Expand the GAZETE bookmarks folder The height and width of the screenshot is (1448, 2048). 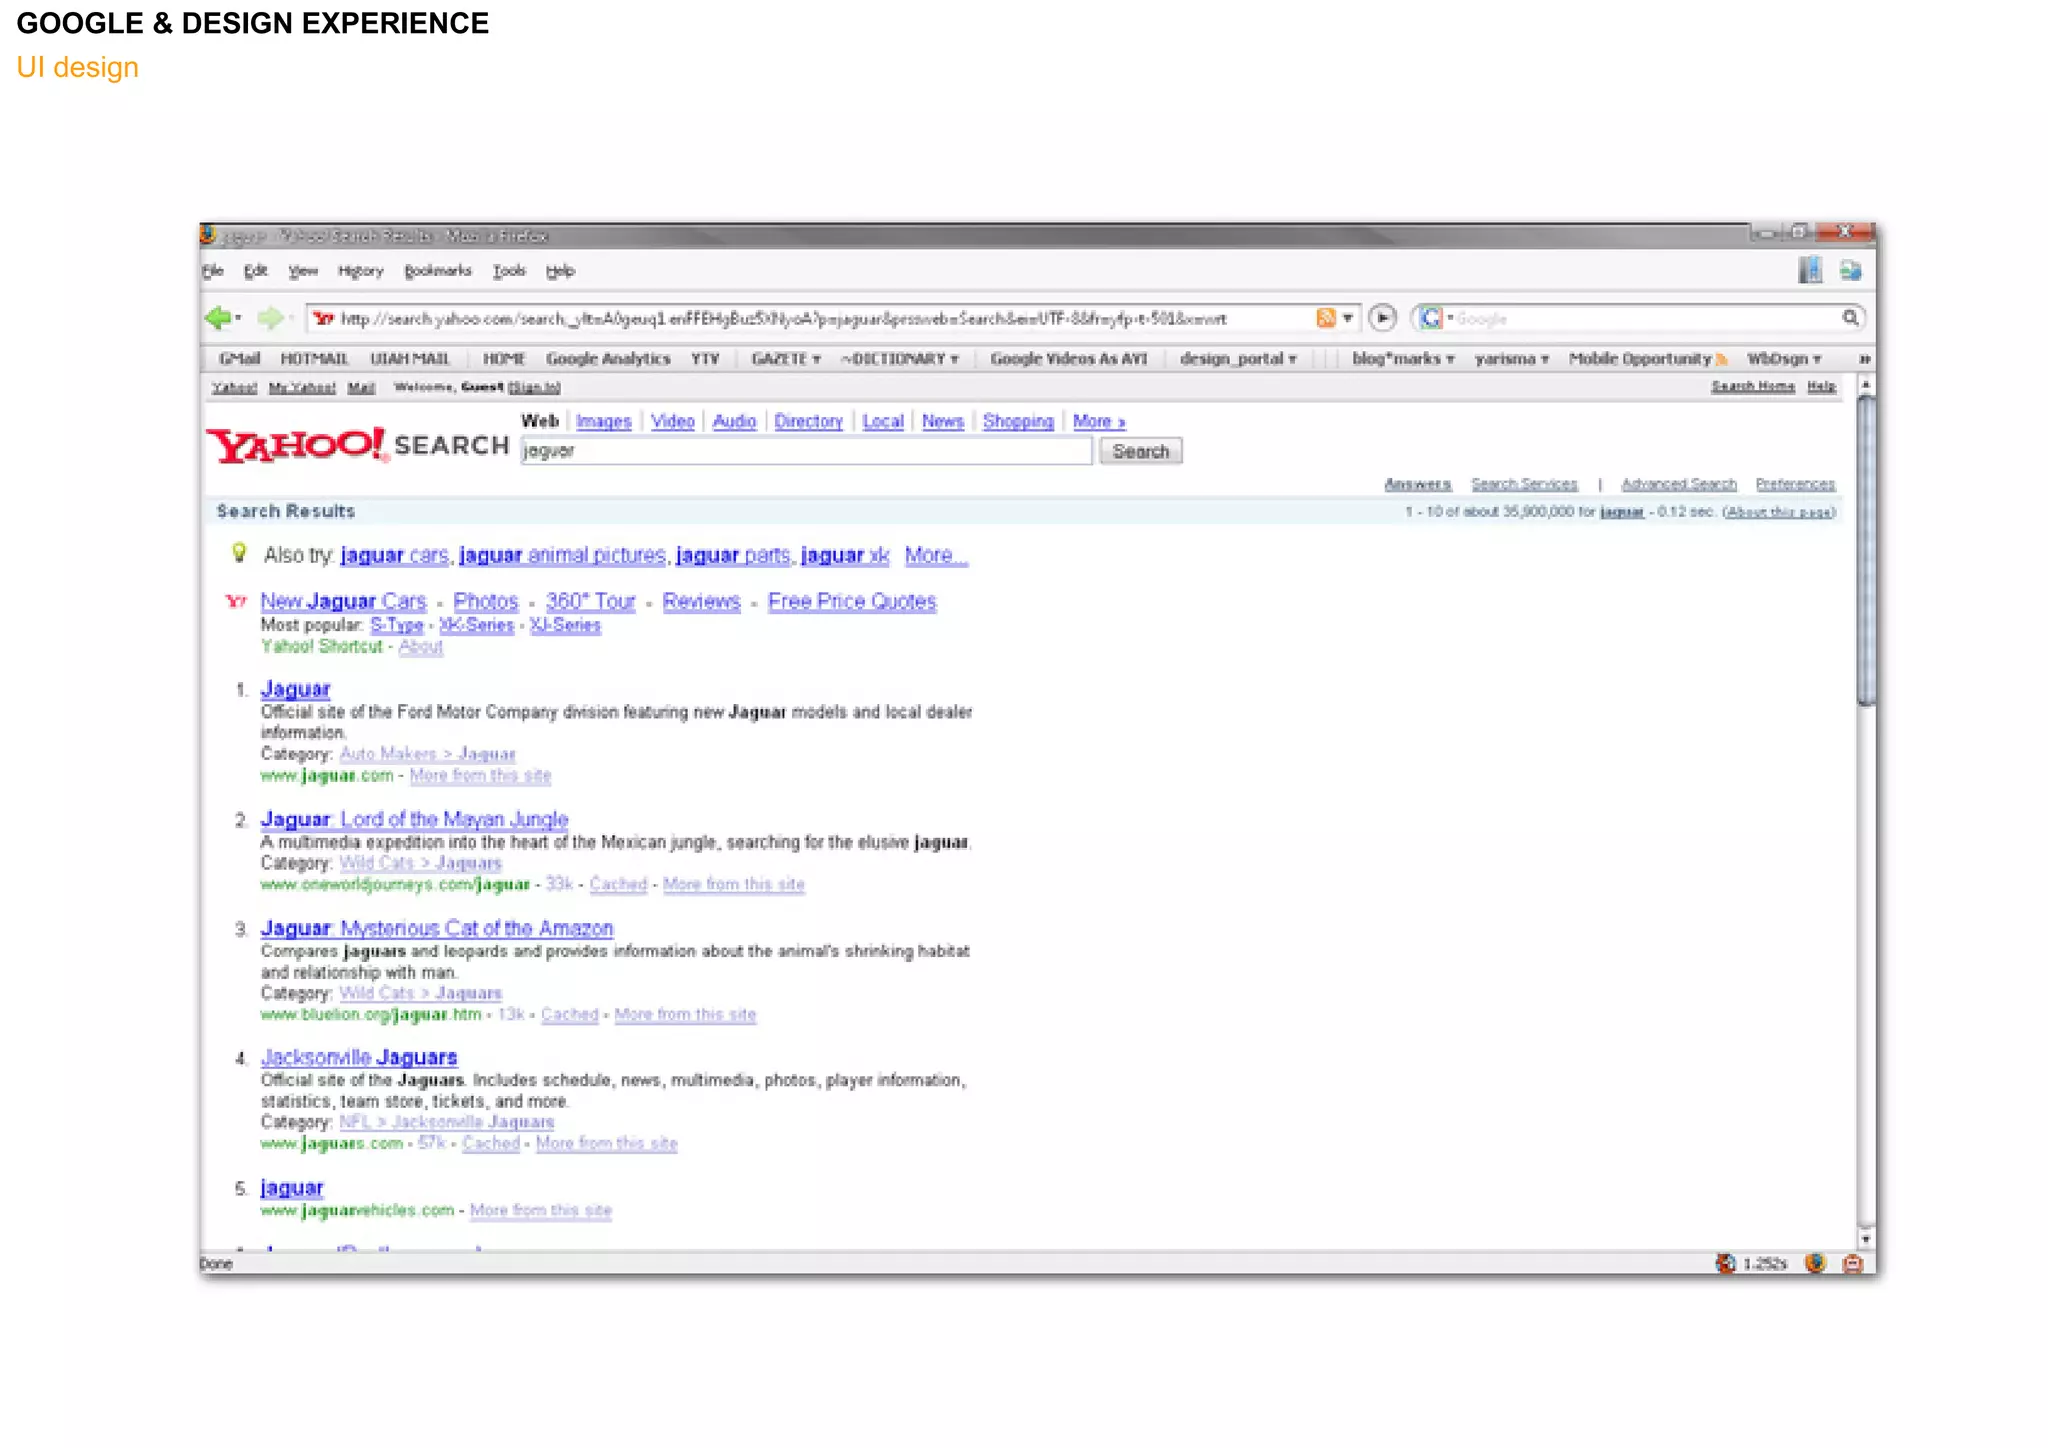pos(786,359)
